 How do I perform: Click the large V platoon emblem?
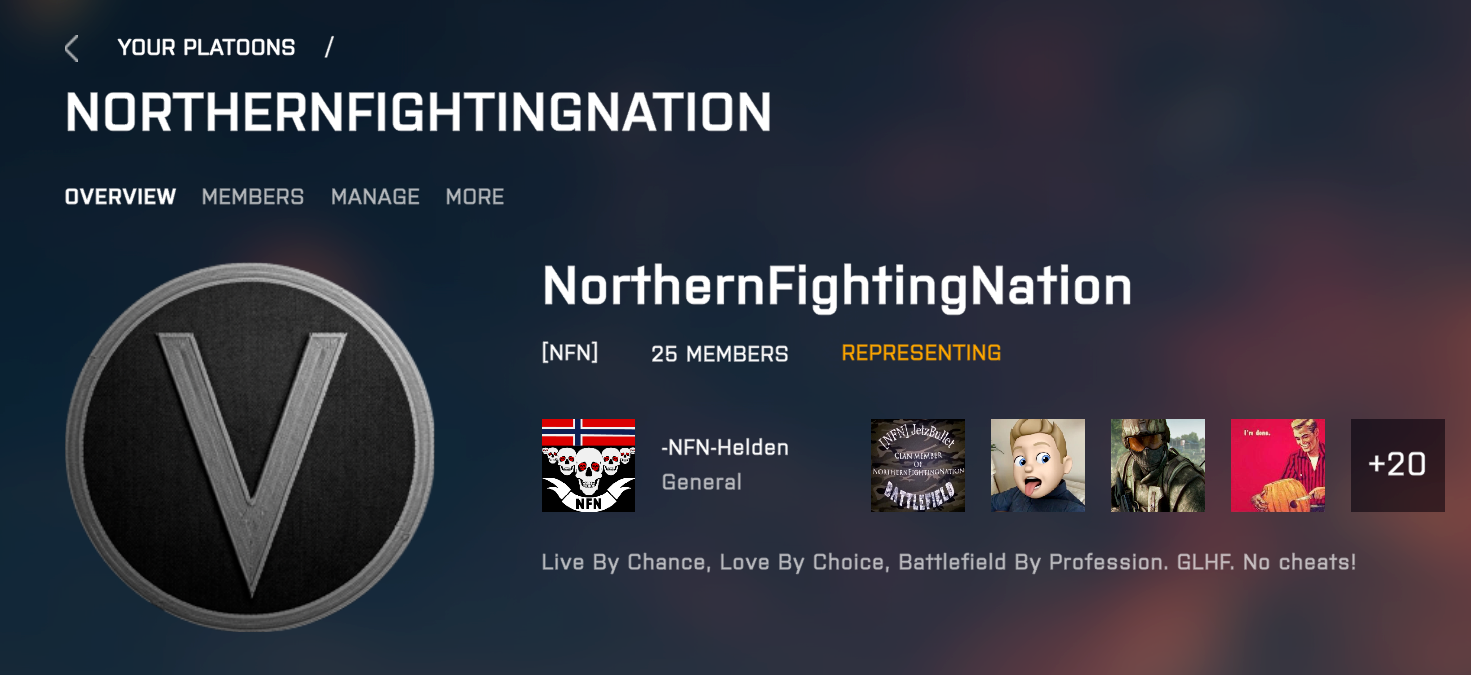[251, 447]
